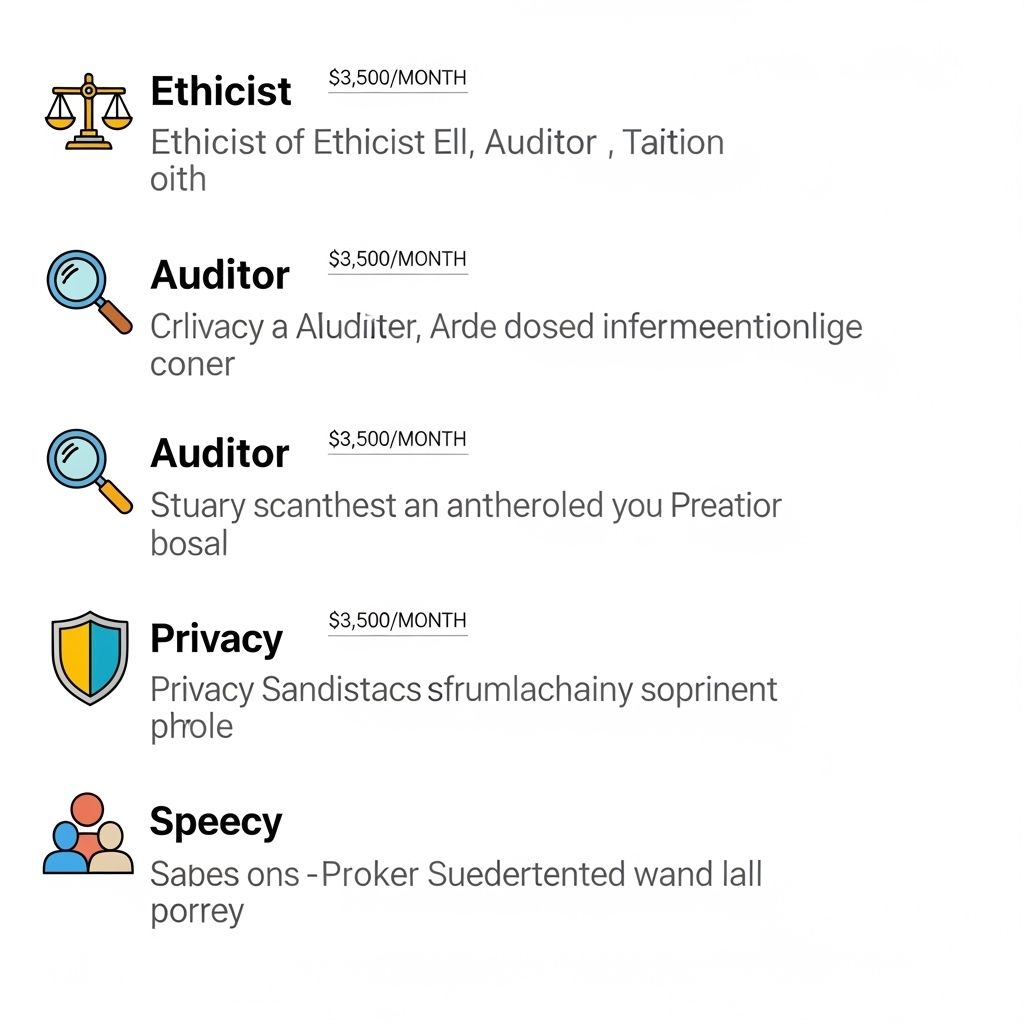The width and height of the screenshot is (1024, 1024).
Task: Click the "Crlivacy a Aludiiter" description text
Action: pyautogui.click(x=505, y=327)
